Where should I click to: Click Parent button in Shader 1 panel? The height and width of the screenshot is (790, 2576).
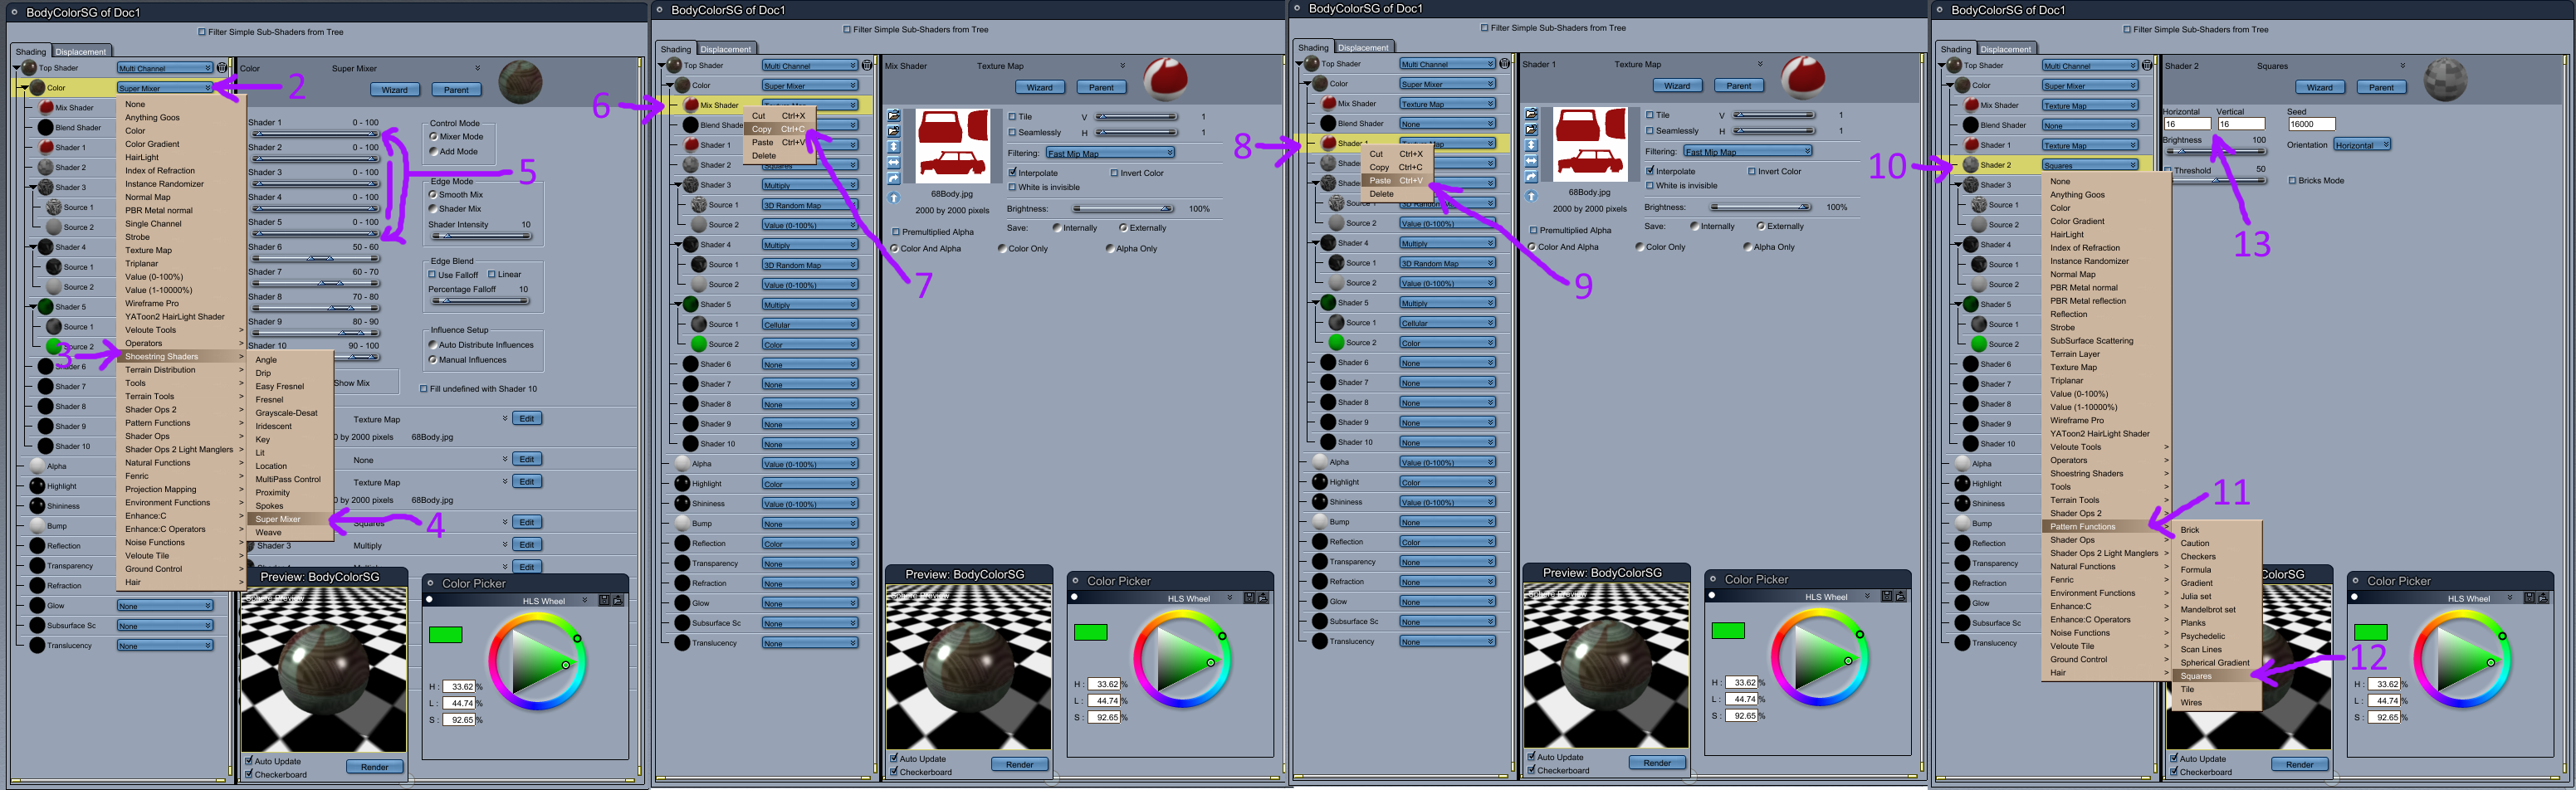click(x=1739, y=86)
